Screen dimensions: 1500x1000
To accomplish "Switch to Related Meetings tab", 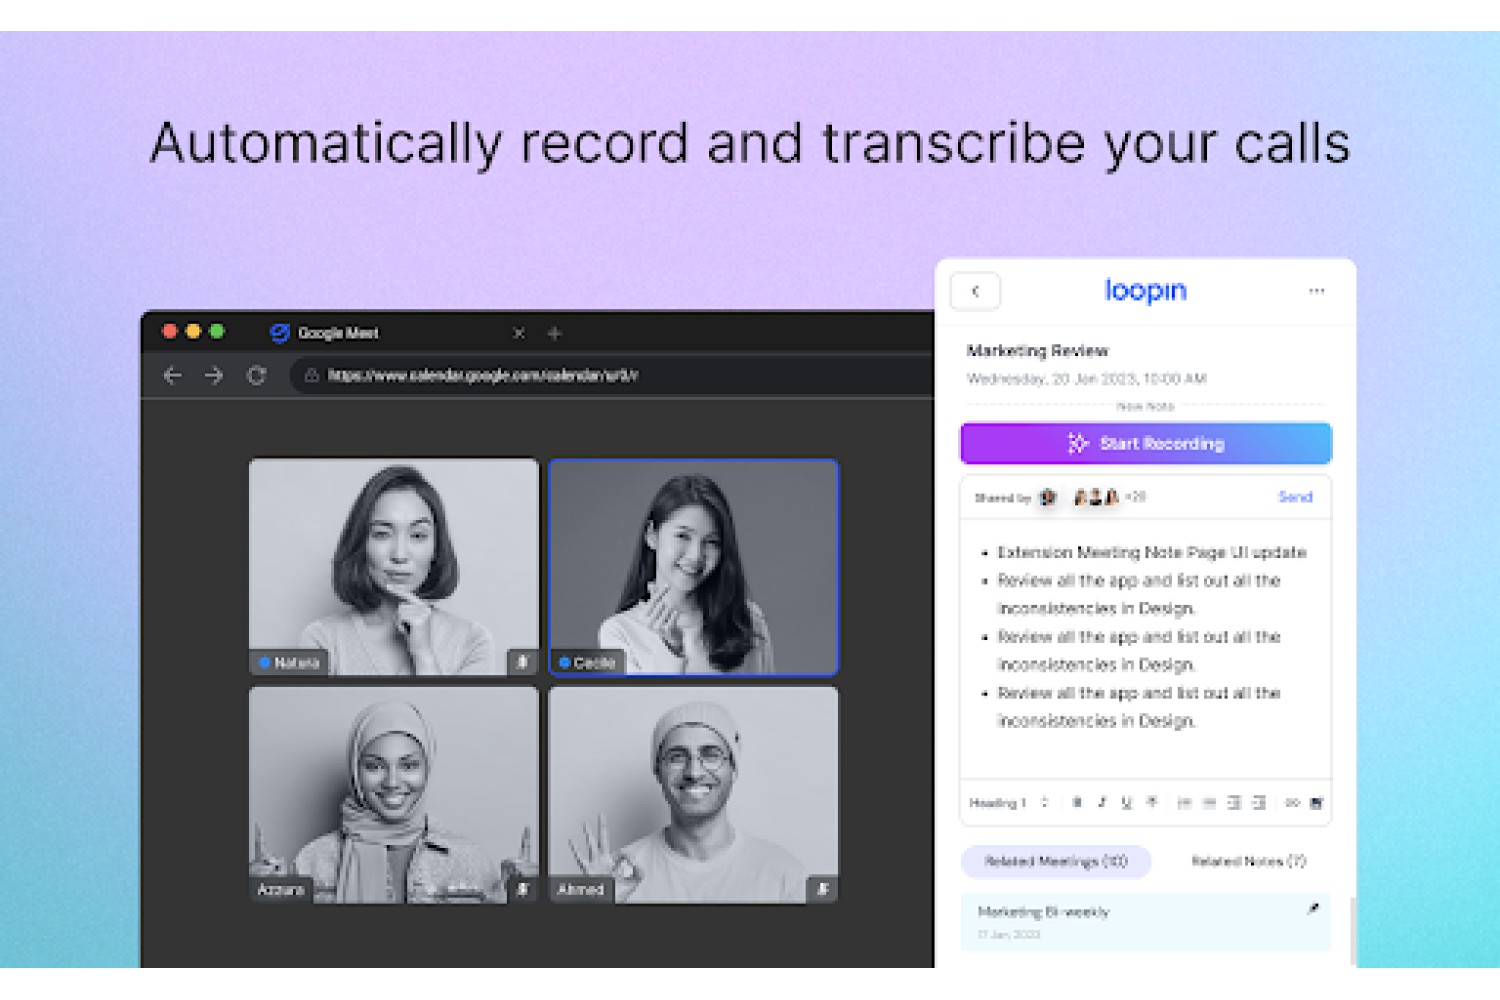I will 1056,861.
